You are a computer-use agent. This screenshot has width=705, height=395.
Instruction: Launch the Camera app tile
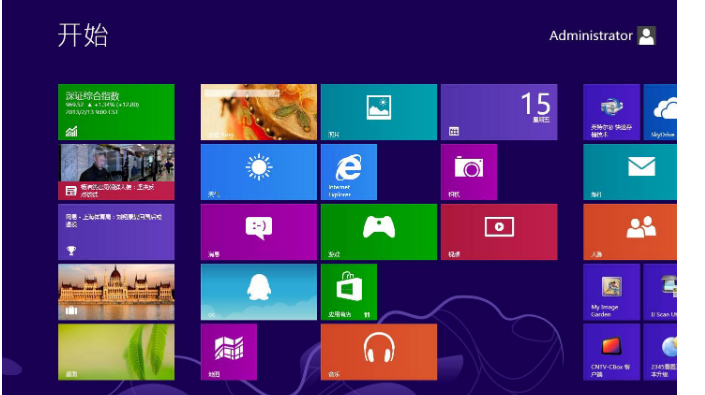click(469, 172)
